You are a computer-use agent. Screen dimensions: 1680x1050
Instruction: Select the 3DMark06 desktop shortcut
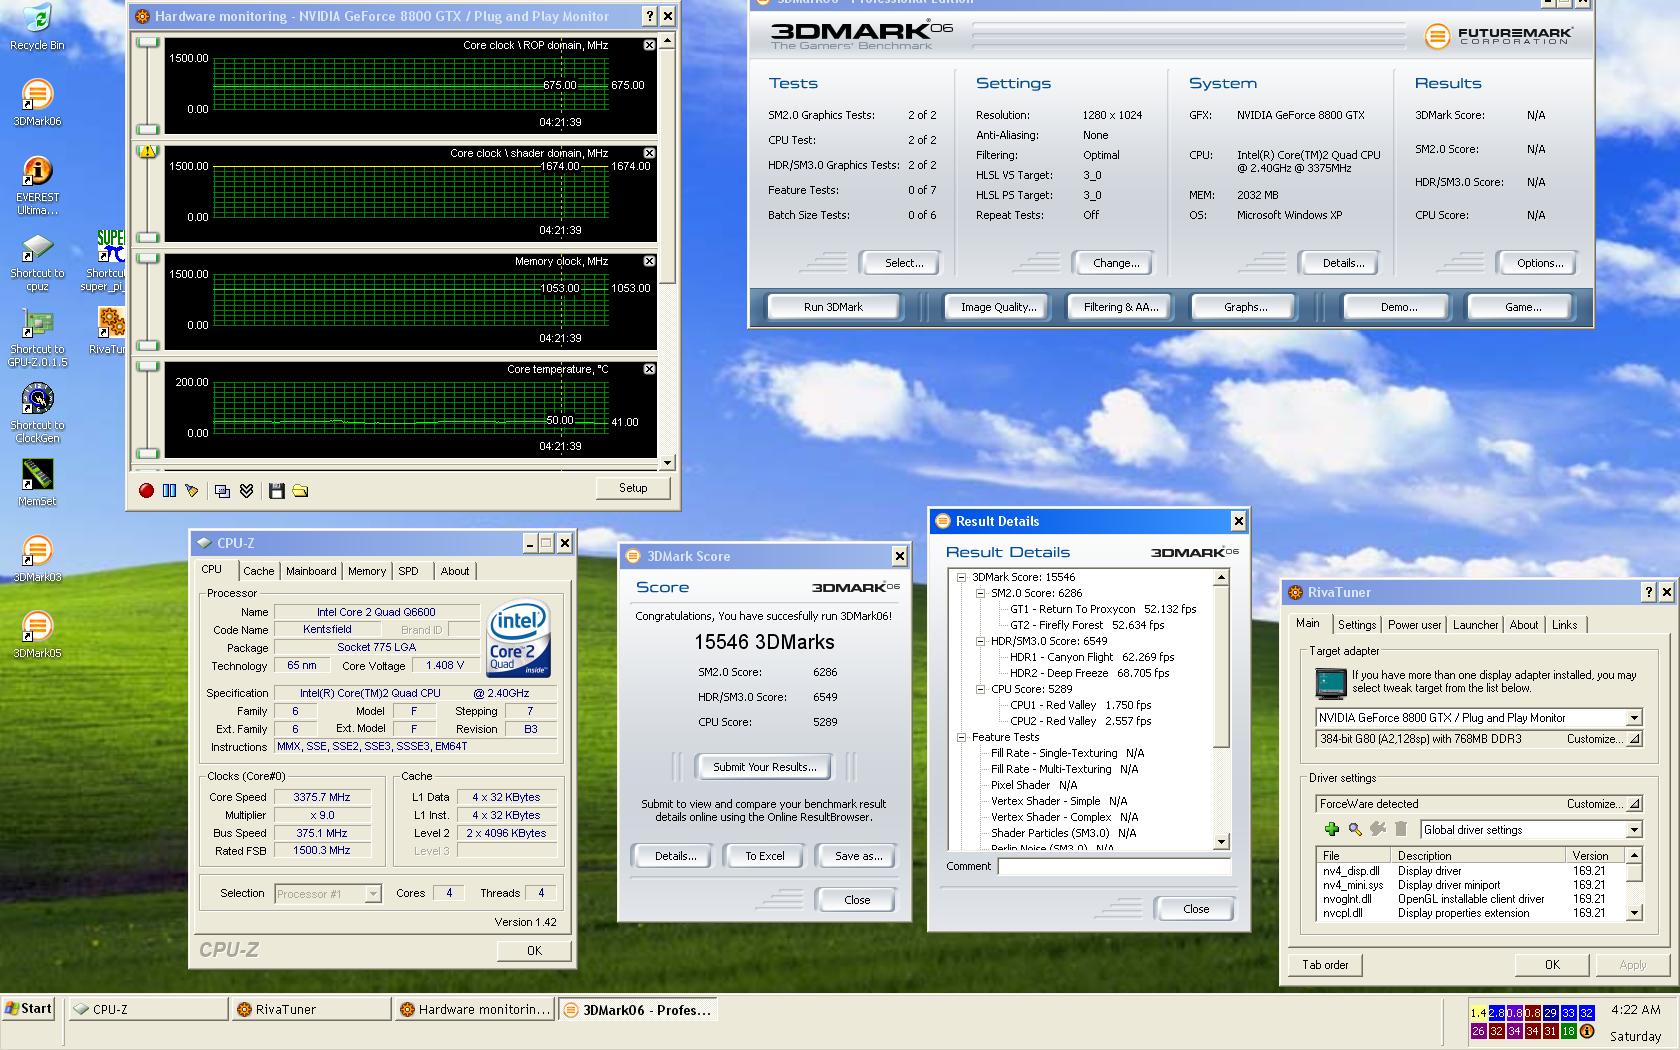(37, 103)
